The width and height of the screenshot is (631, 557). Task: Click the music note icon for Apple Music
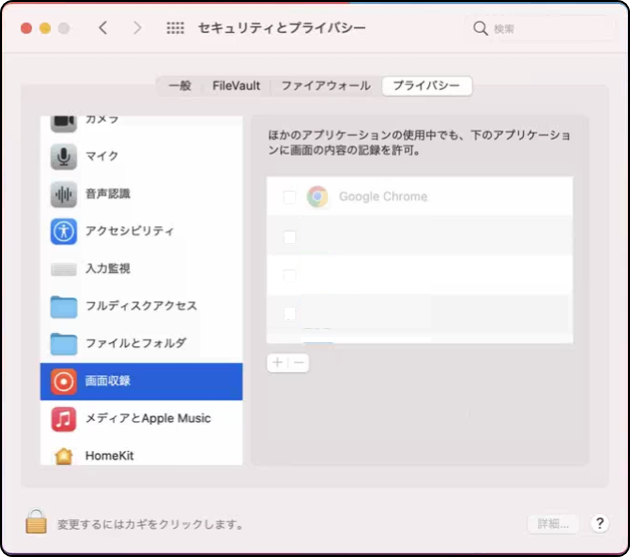pos(64,419)
